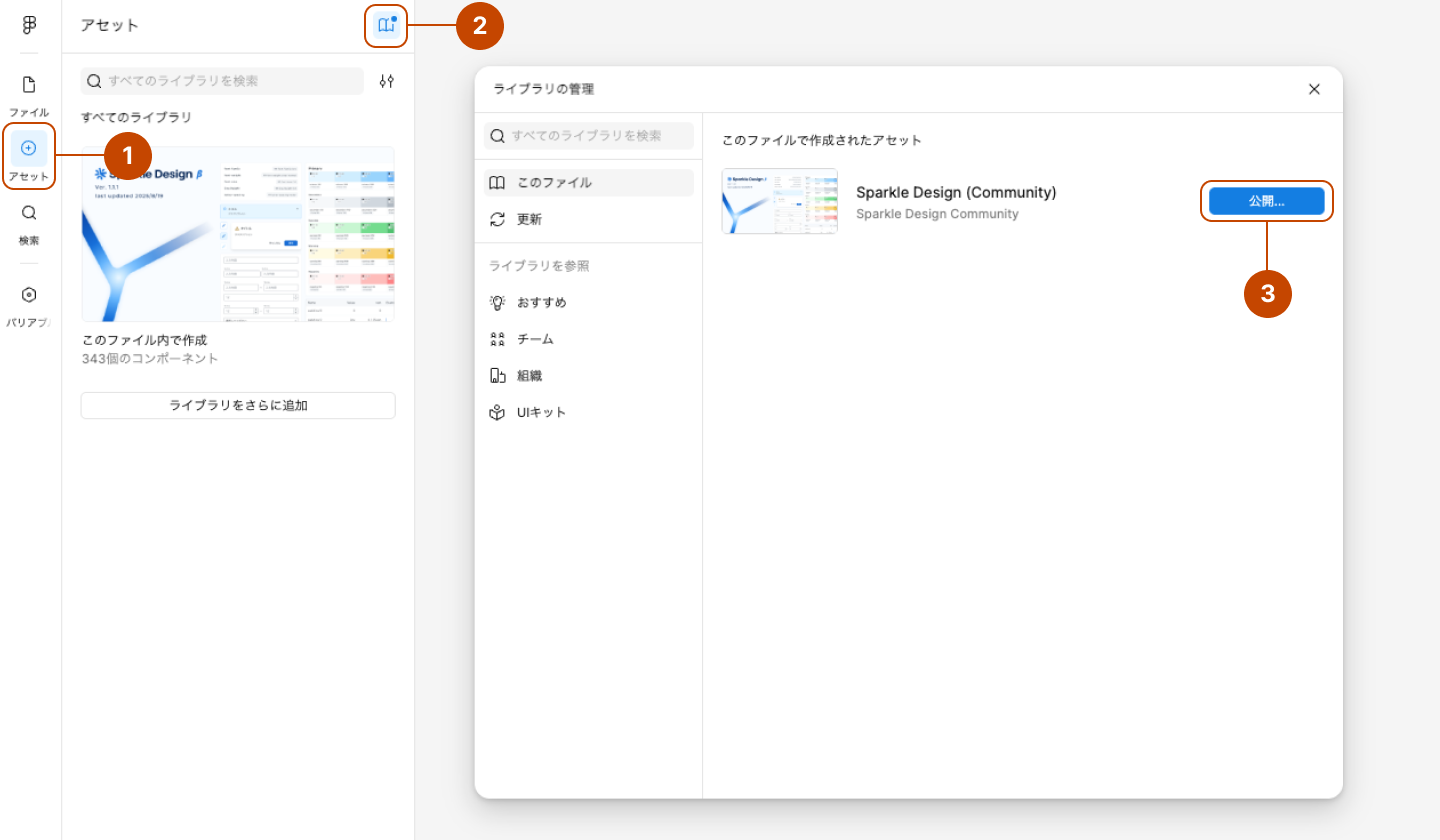Image resolution: width=1440 pixels, height=840 pixels.
Task: Open the ファイル sidebar panel
Action: click(29, 96)
